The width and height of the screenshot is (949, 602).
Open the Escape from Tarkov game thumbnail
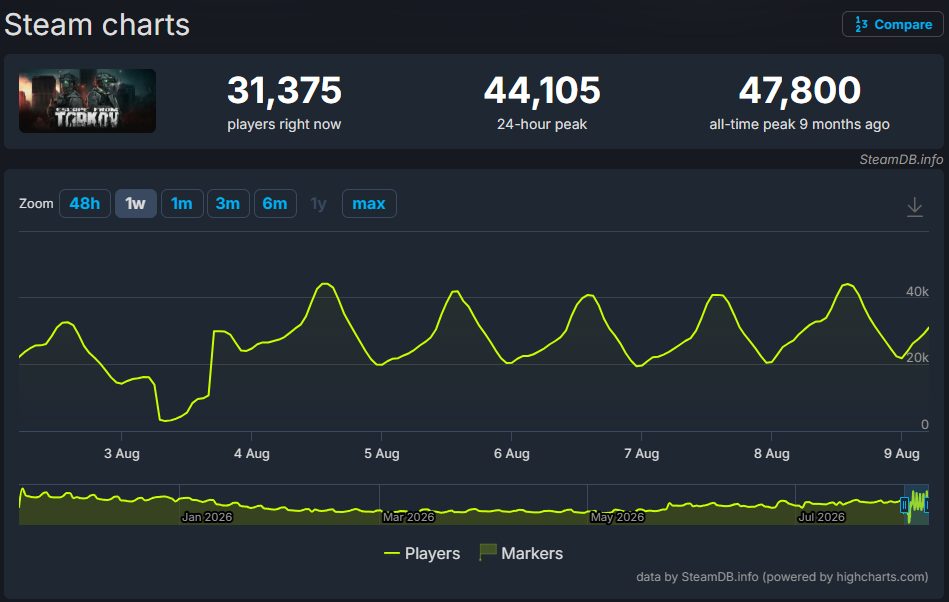click(x=87, y=100)
